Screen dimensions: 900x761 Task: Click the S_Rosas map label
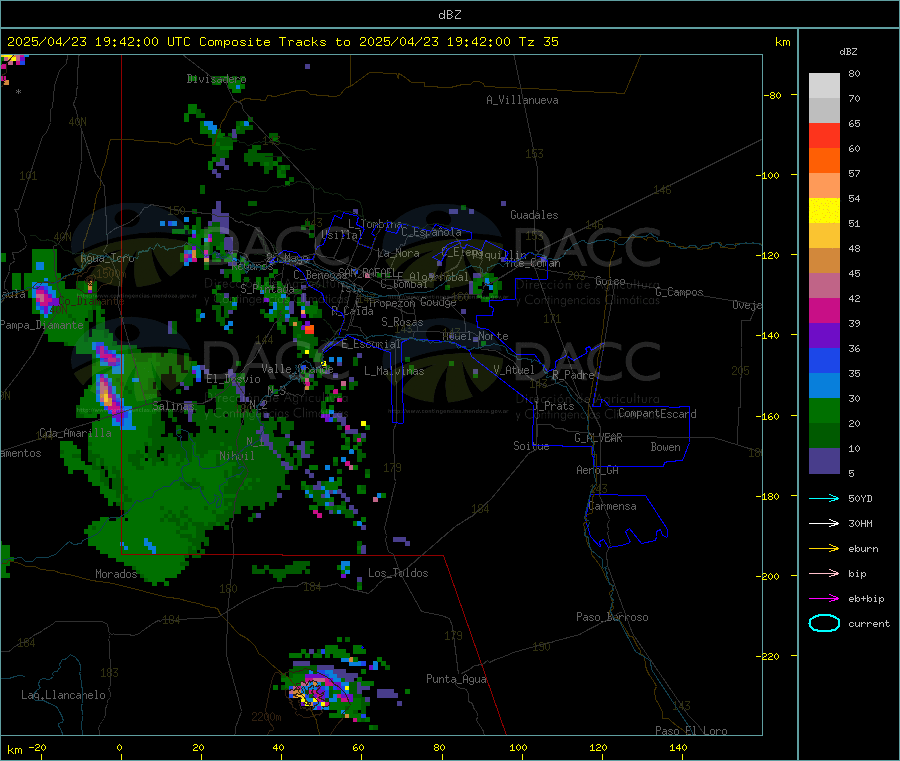click(x=402, y=322)
